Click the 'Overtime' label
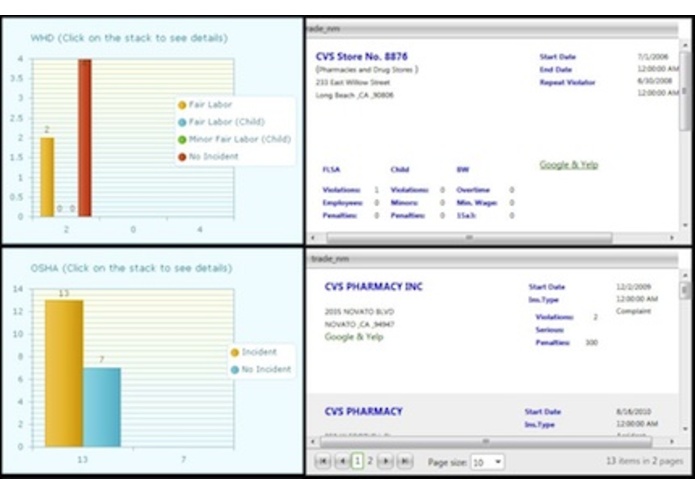 point(473,190)
